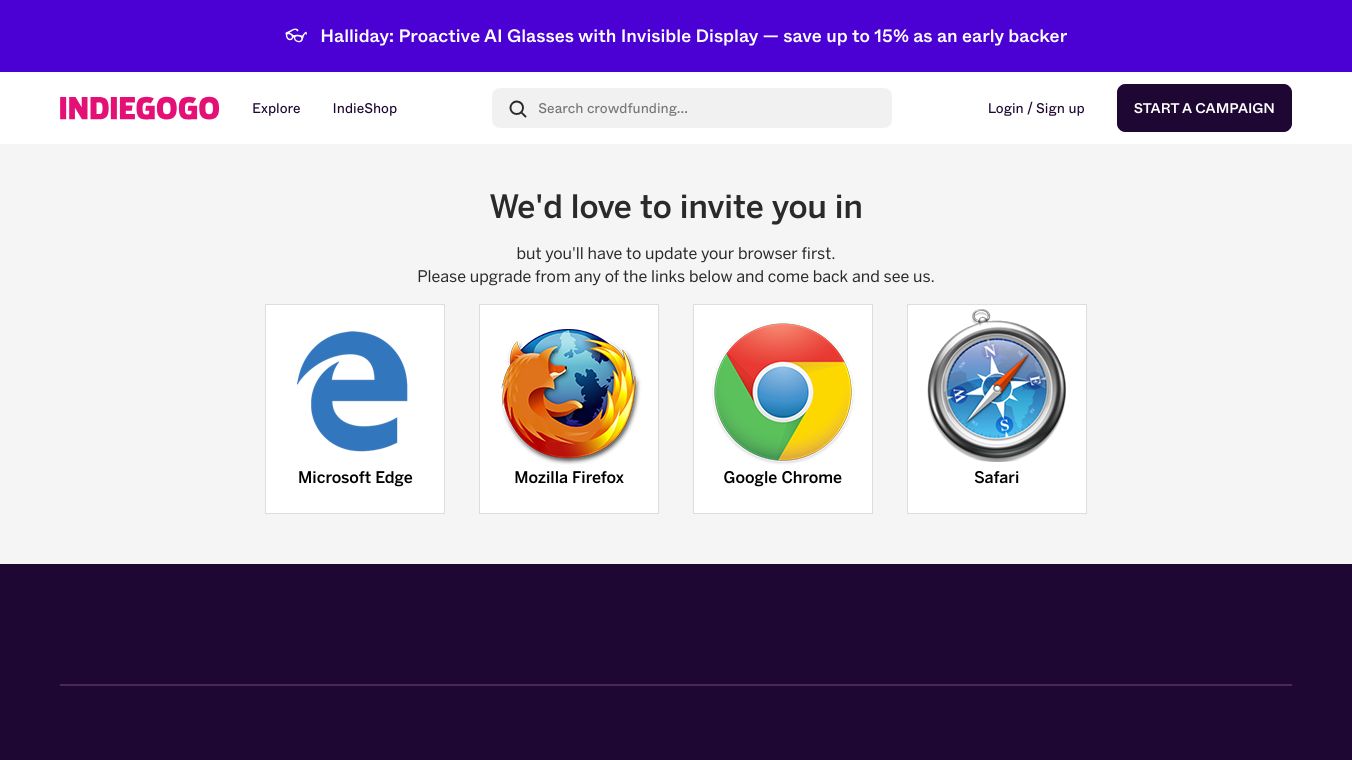The height and width of the screenshot is (760, 1352).
Task: Click the Indiegogo logo
Action: [x=139, y=108]
